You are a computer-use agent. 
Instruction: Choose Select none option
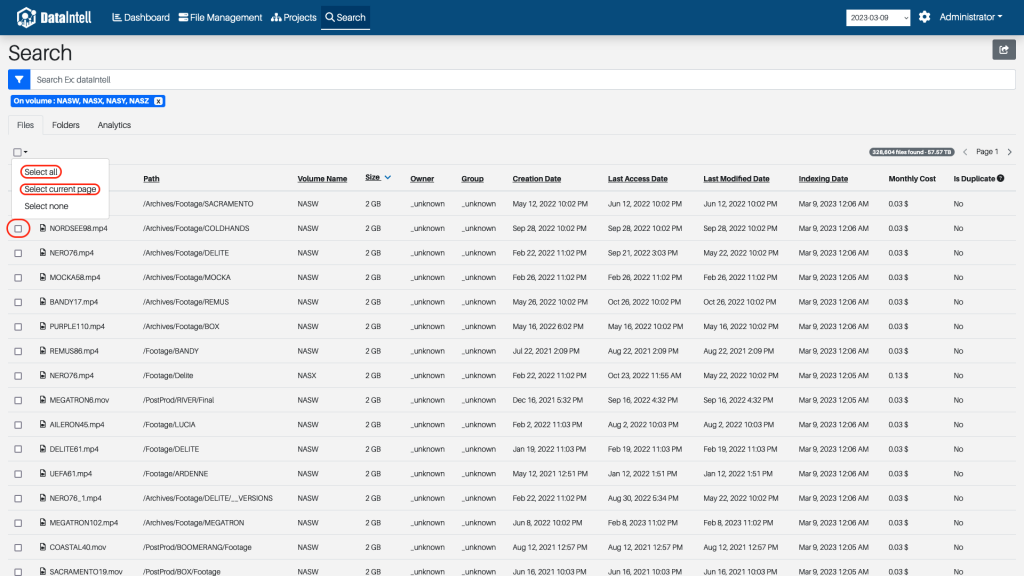46,206
